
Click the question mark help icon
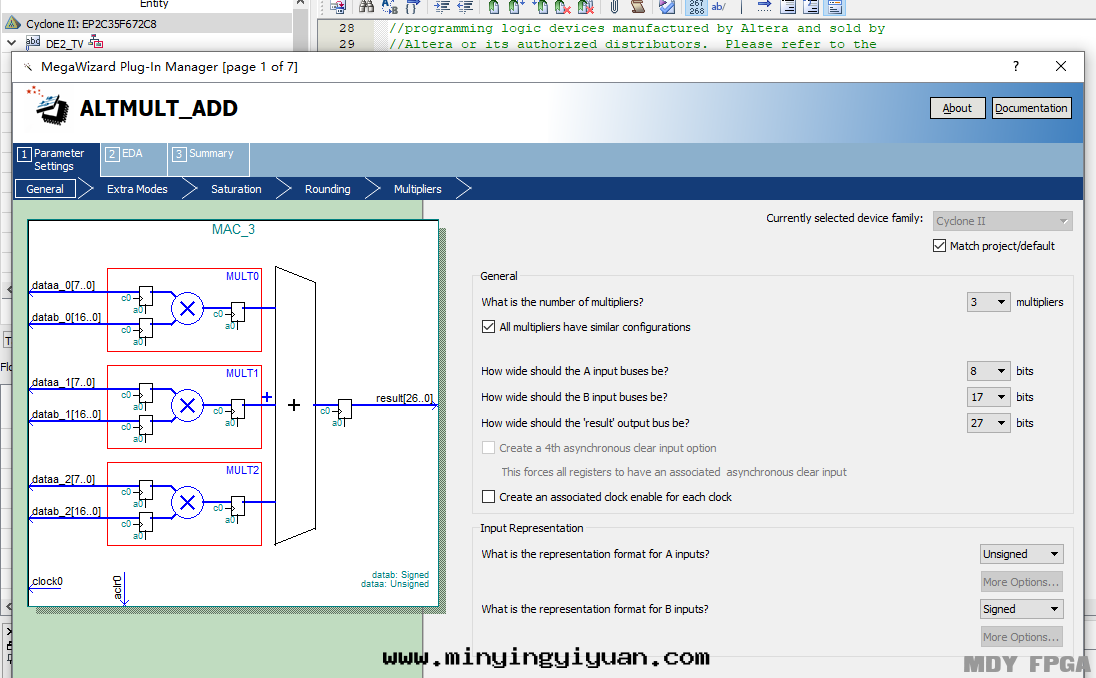1016,67
